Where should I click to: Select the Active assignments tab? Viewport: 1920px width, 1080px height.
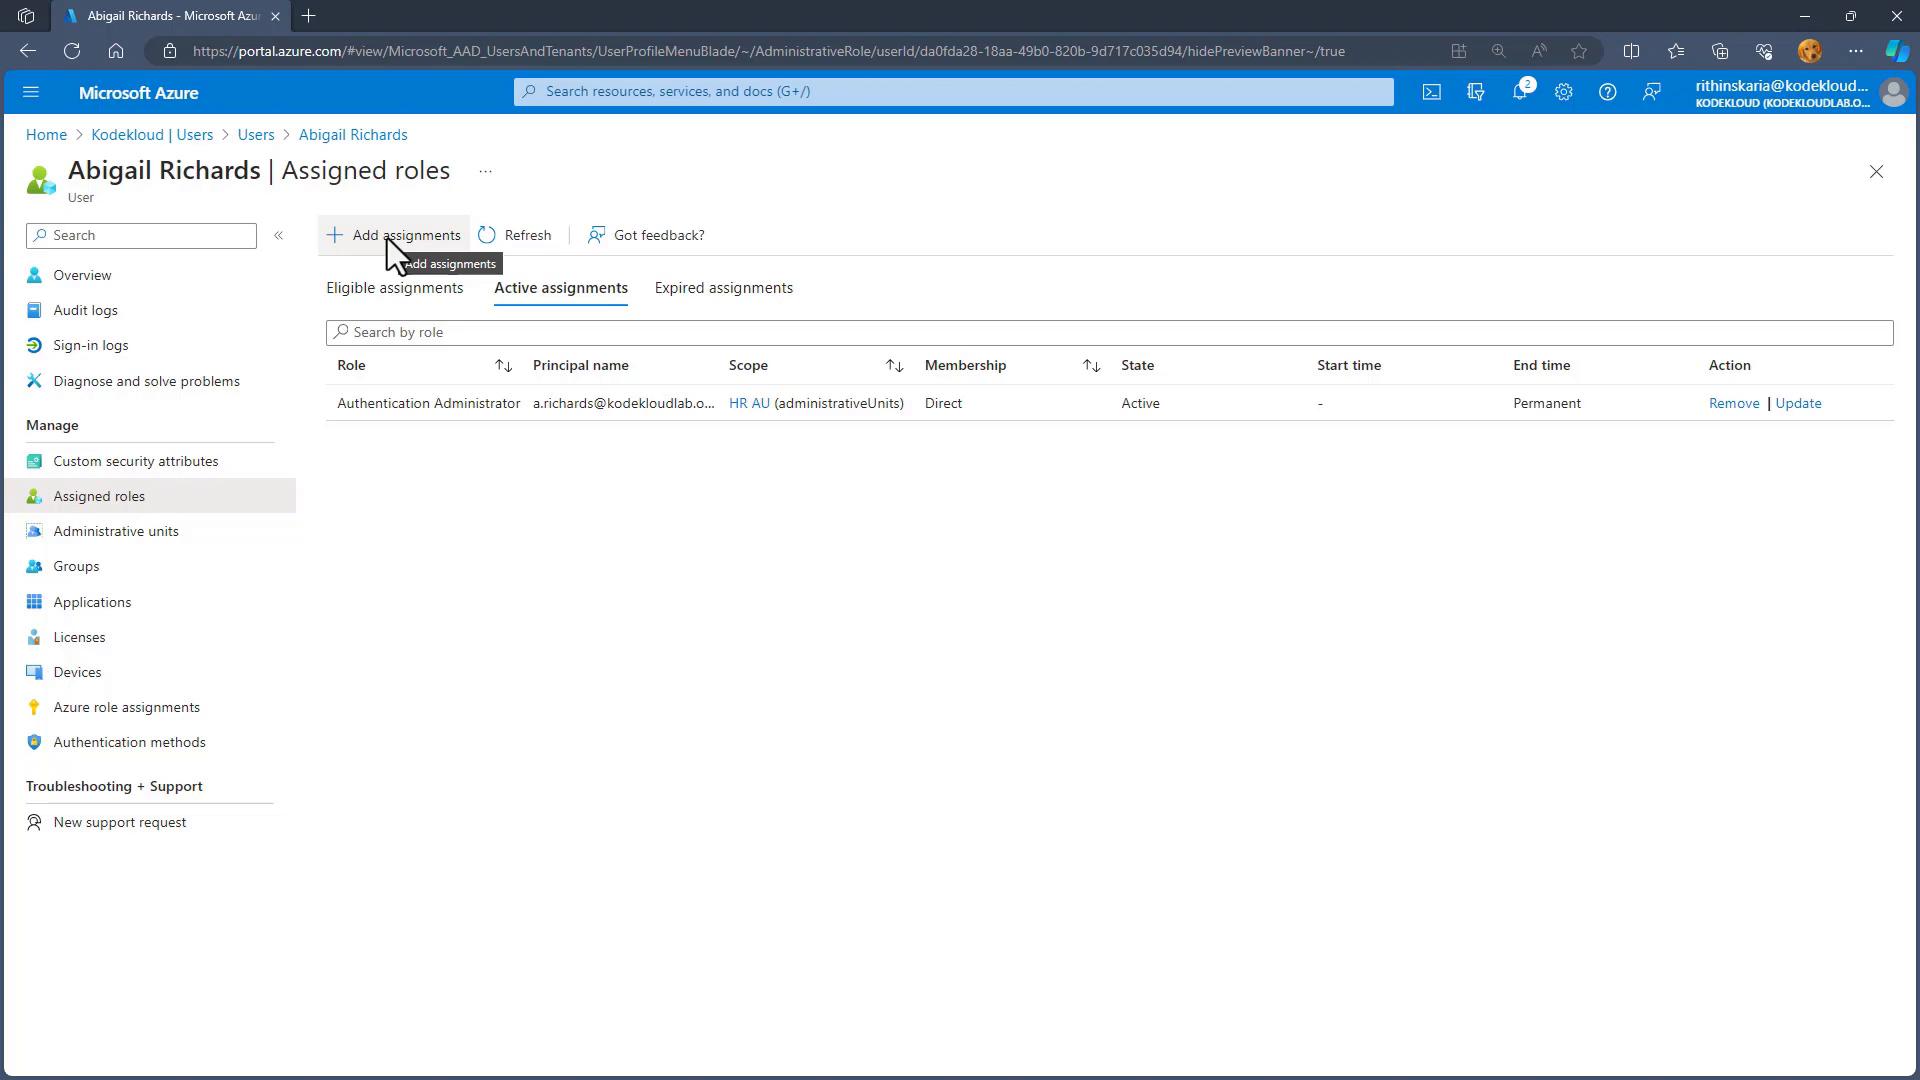click(561, 288)
